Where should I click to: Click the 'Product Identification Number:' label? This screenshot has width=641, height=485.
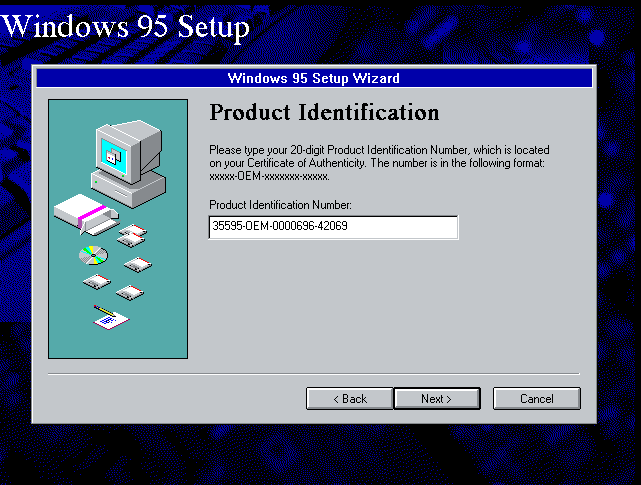[280, 204]
